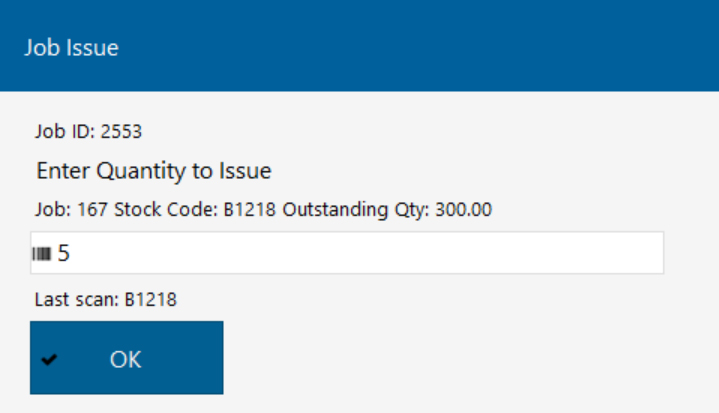Confirm the quantity with the OK button
Screen dimensions: 719x413
click(x=127, y=358)
